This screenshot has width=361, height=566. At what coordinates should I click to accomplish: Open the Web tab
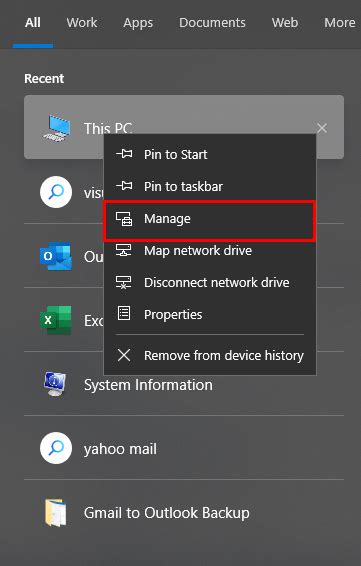(x=285, y=23)
